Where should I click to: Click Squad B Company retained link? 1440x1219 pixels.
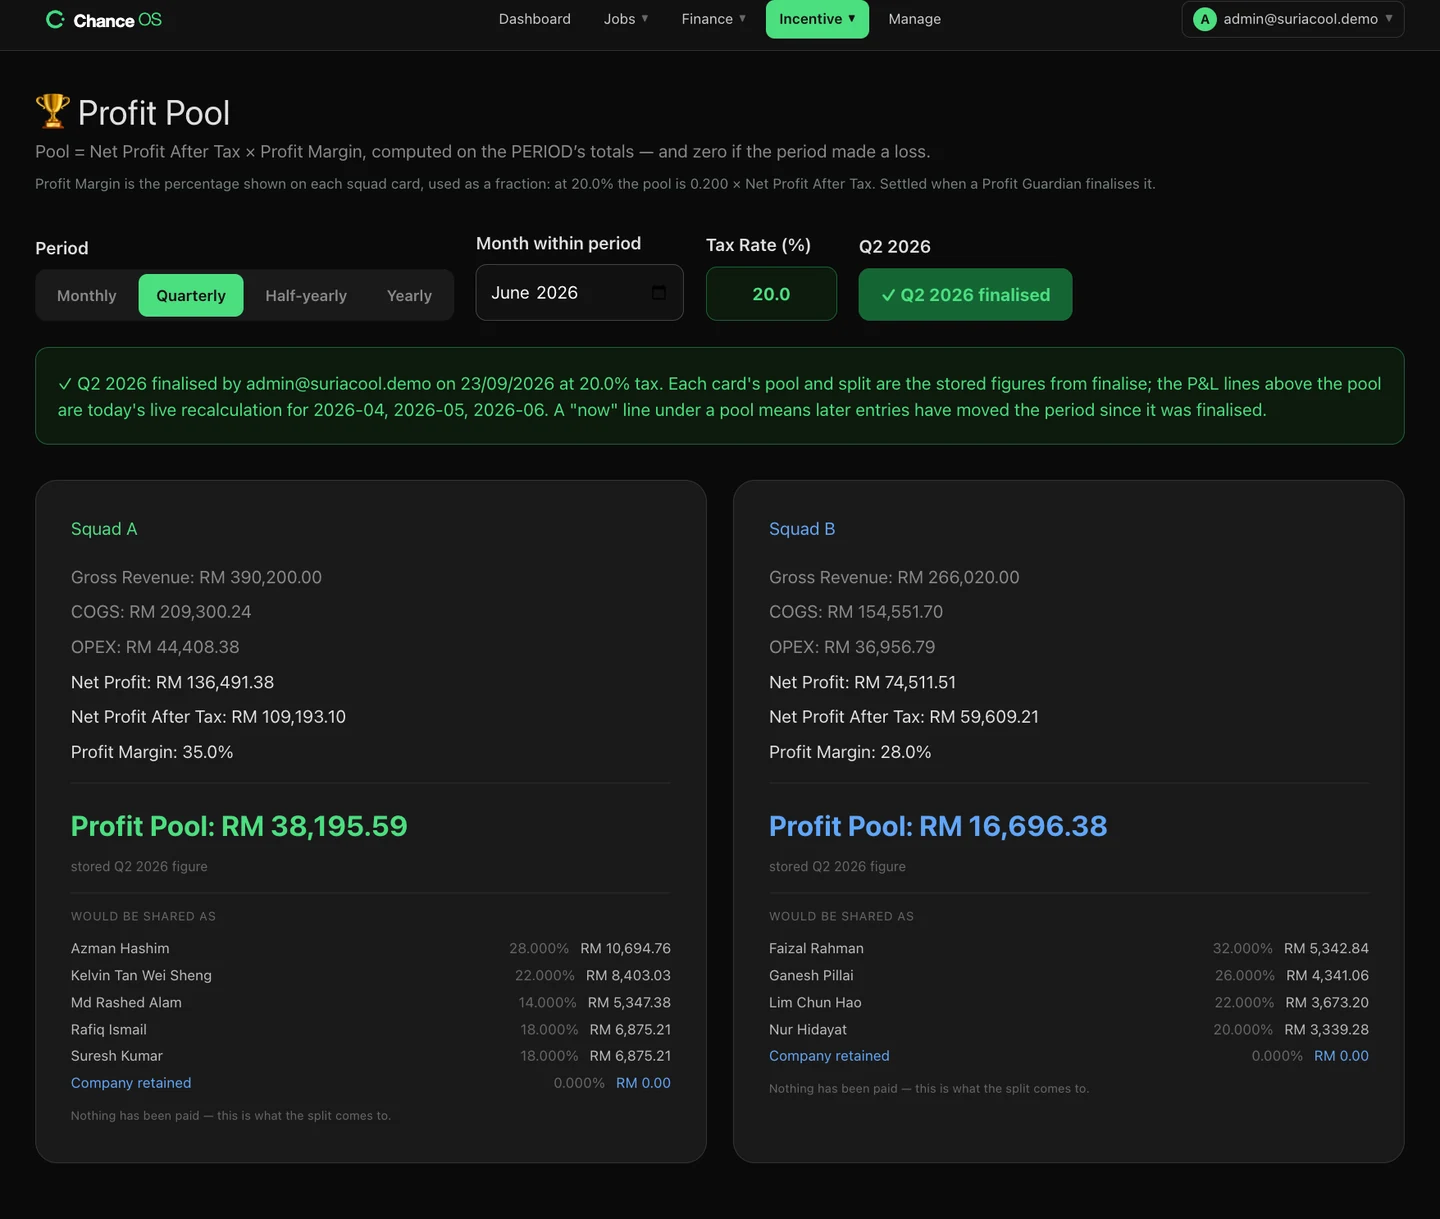pyautogui.click(x=829, y=1056)
